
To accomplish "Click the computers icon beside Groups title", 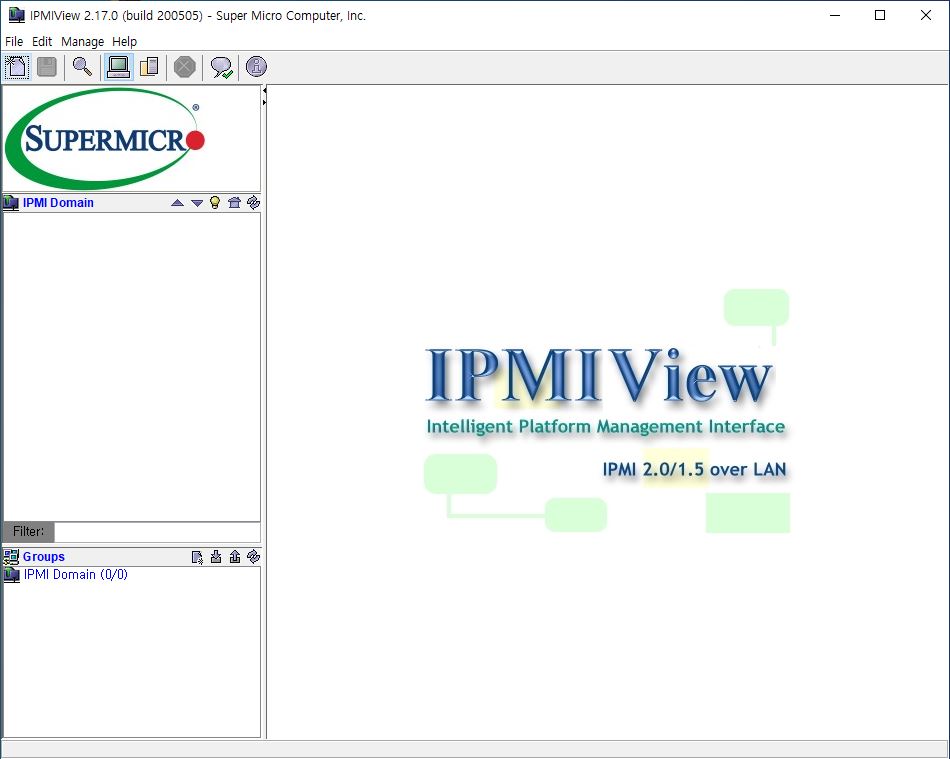I will [11, 556].
